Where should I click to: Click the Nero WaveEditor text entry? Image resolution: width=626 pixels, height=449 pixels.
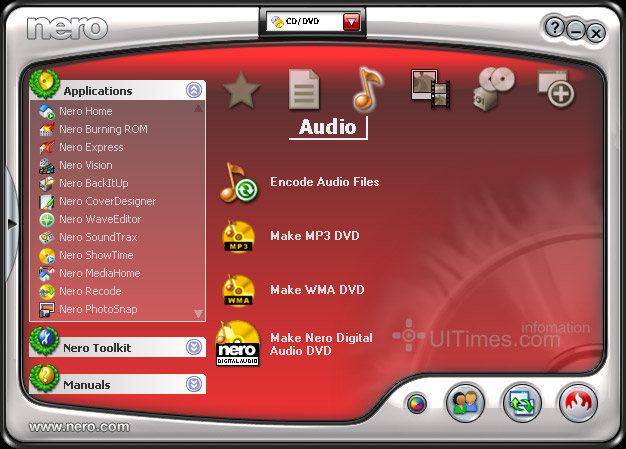click(100, 219)
